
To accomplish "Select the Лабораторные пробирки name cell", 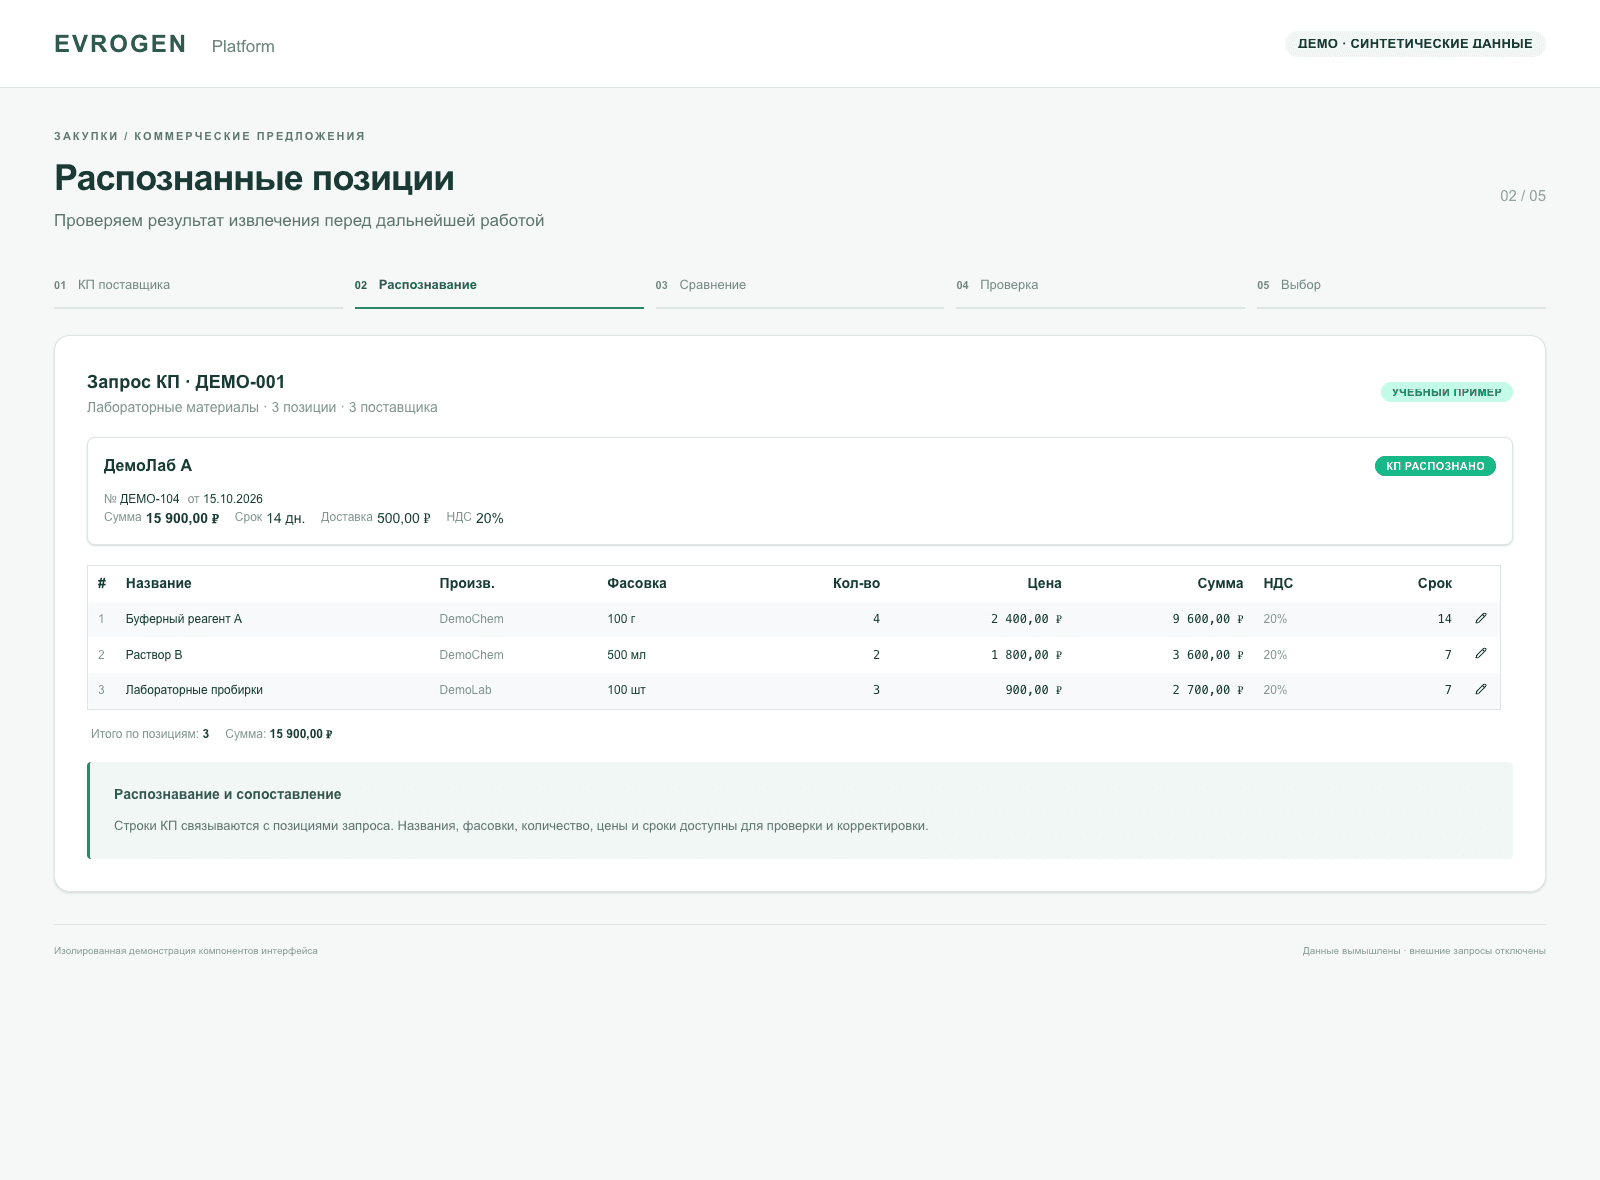I will pos(194,690).
